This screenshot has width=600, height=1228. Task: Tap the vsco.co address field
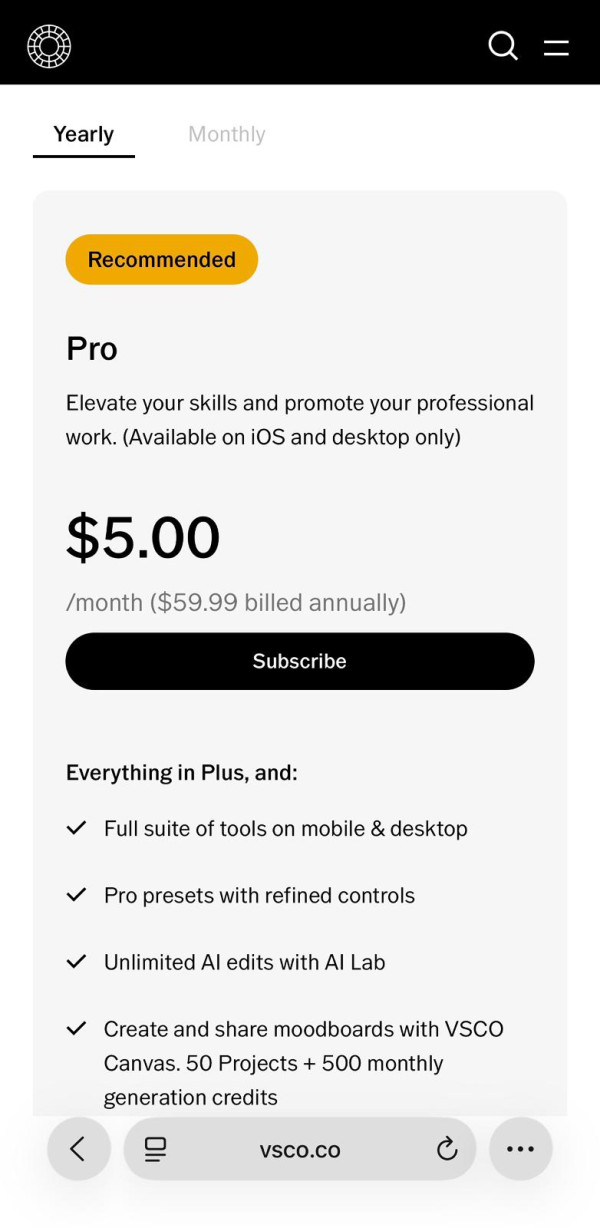[300, 1150]
